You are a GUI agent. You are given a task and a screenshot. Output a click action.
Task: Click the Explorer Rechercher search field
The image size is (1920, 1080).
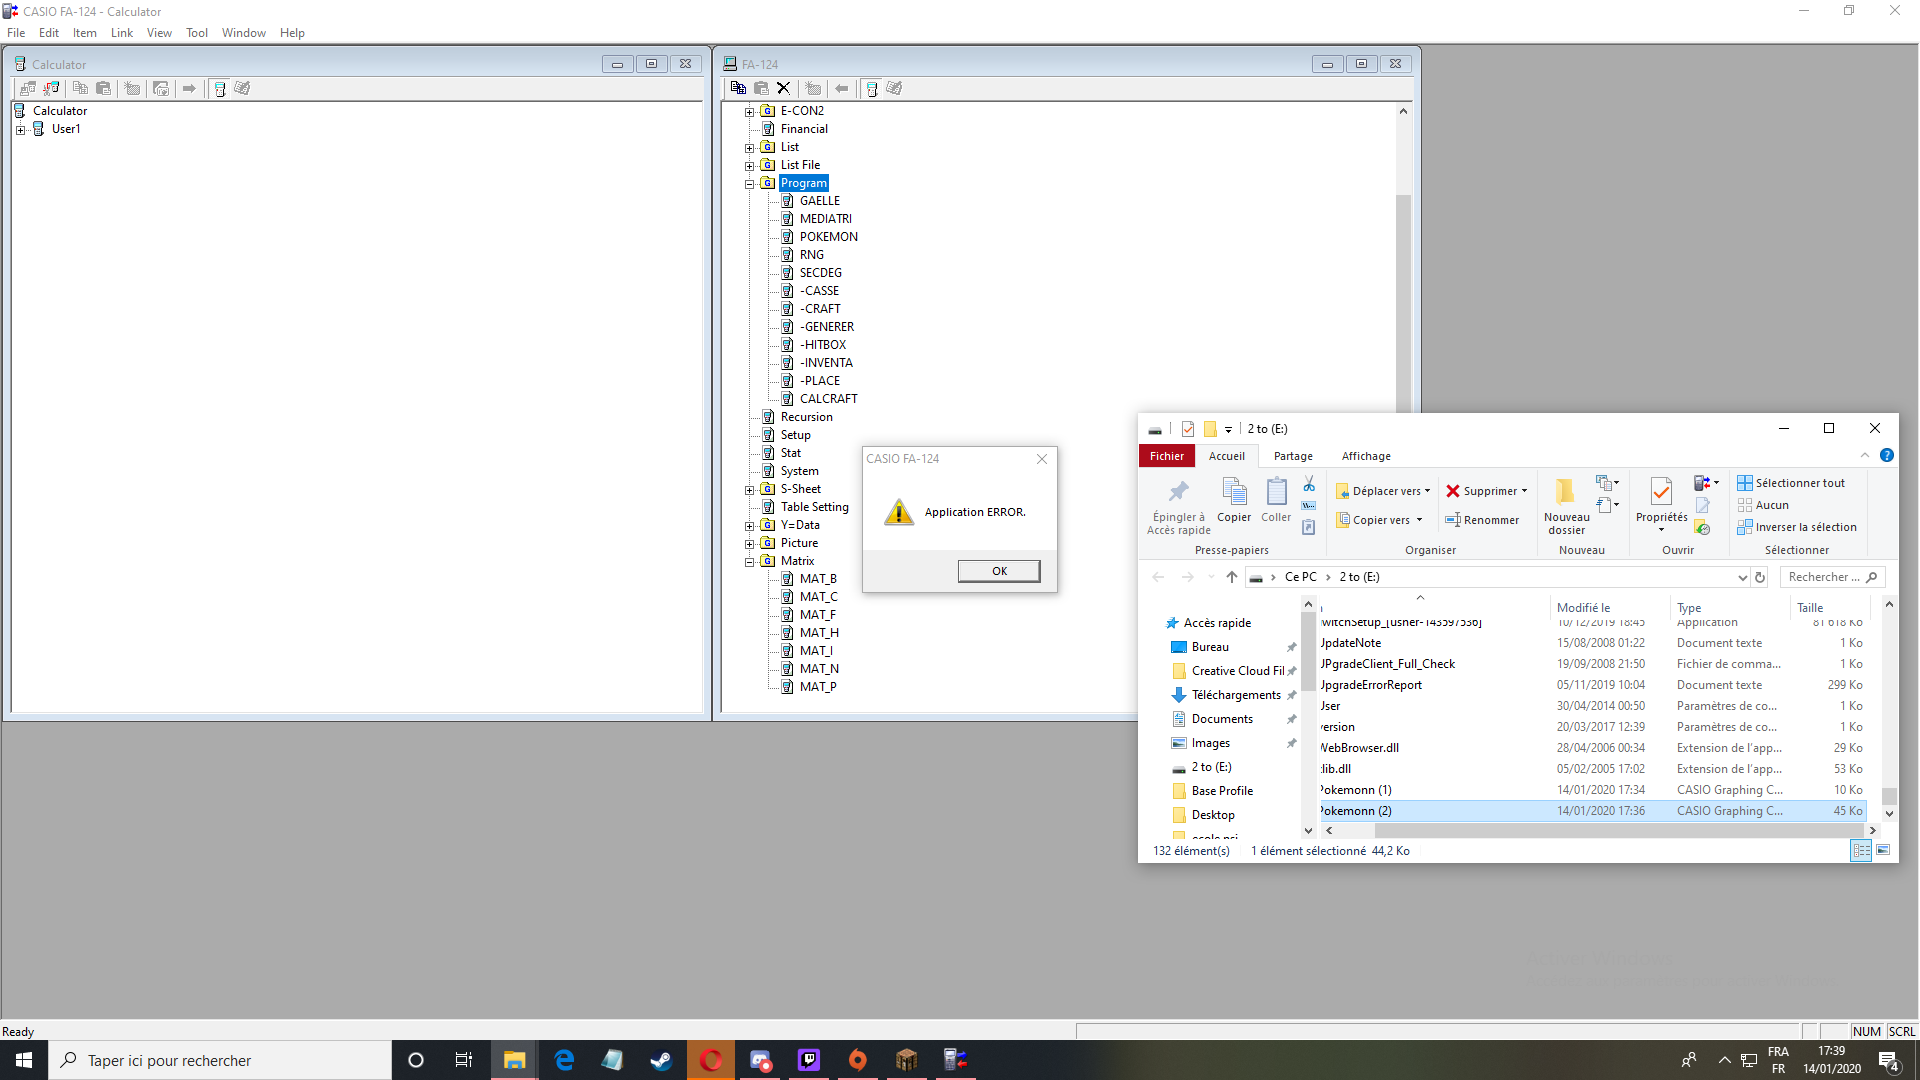pos(1832,577)
